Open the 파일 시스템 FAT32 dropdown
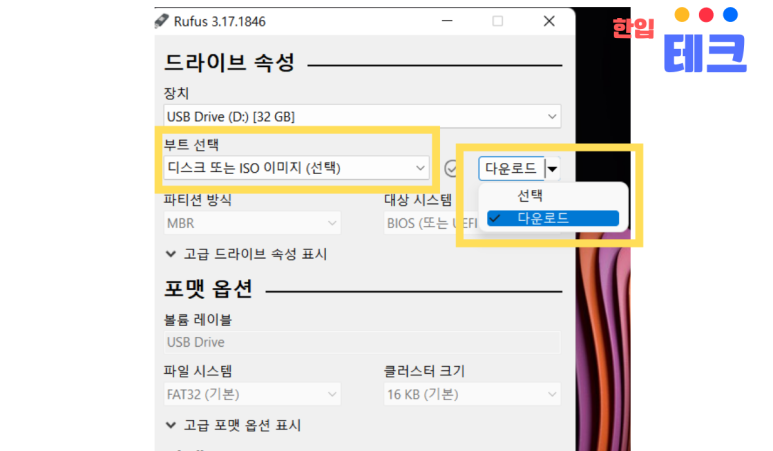The height and width of the screenshot is (451, 773). (x=251, y=394)
